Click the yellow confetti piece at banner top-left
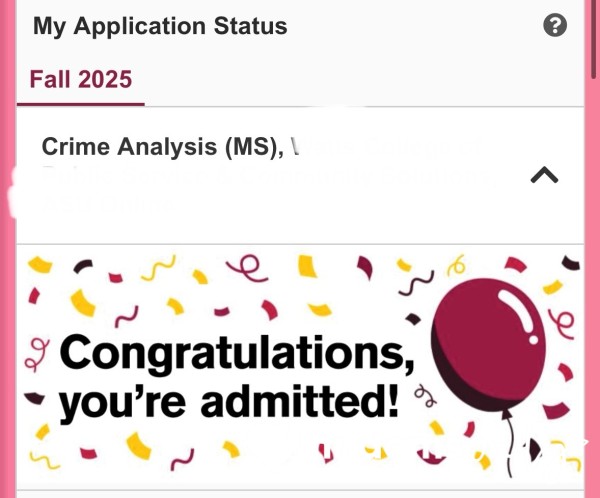This screenshot has height=498, width=600. [40, 265]
